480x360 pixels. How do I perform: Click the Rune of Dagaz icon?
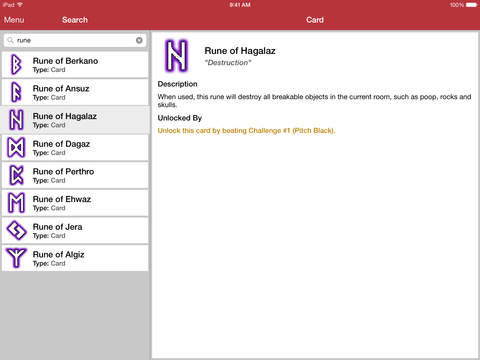click(16, 147)
